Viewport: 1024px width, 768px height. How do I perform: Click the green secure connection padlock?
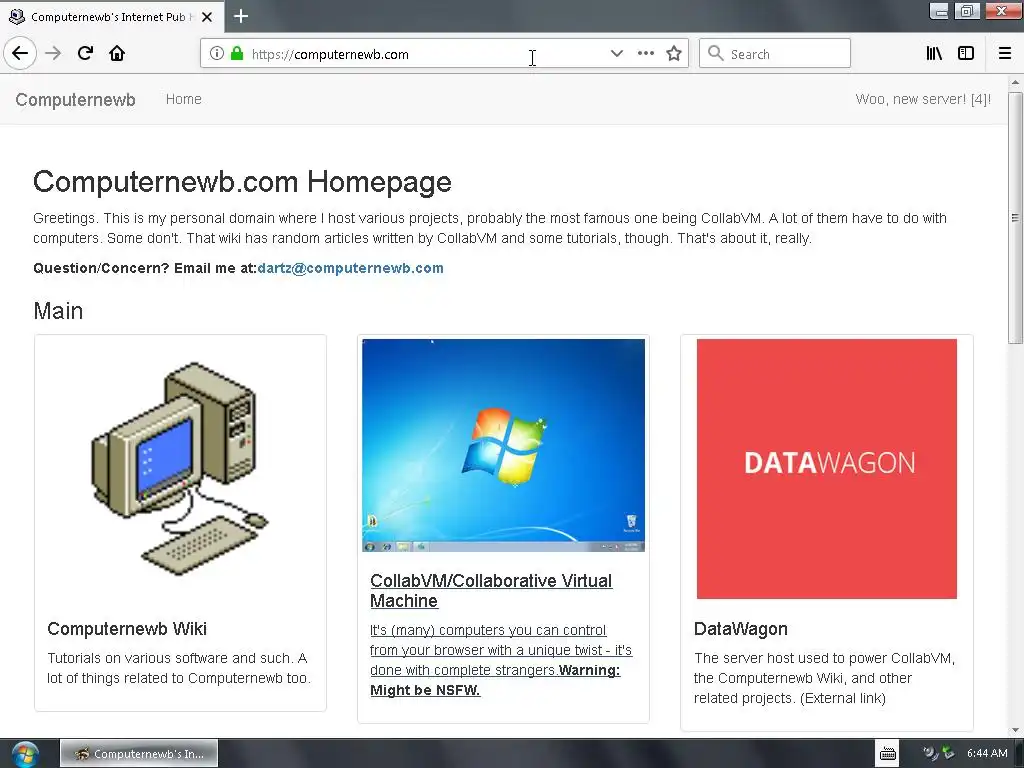pyautogui.click(x=237, y=54)
